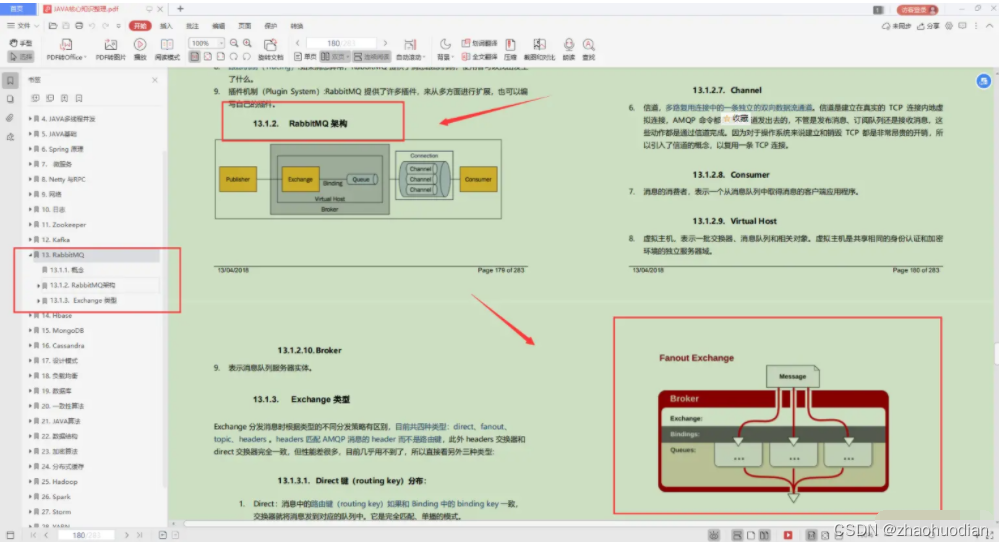Select the 插入 ribbon tab

pos(166,26)
